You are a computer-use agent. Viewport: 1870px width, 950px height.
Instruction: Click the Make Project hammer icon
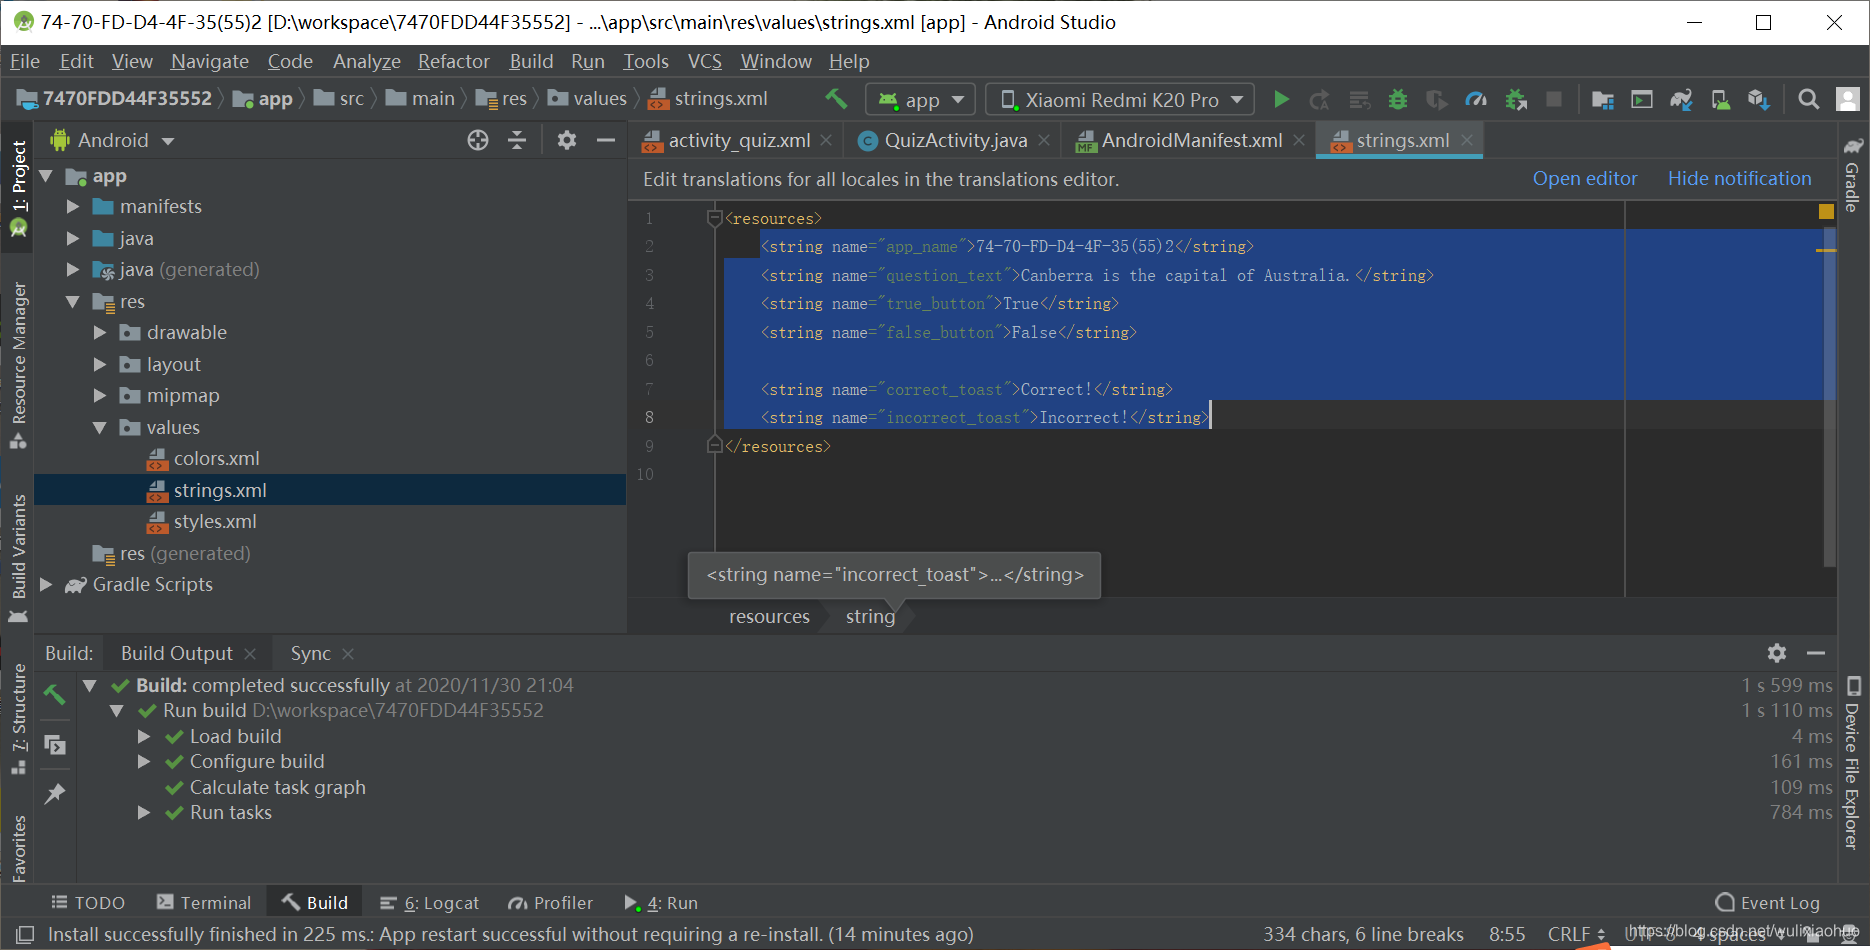tap(836, 99)
